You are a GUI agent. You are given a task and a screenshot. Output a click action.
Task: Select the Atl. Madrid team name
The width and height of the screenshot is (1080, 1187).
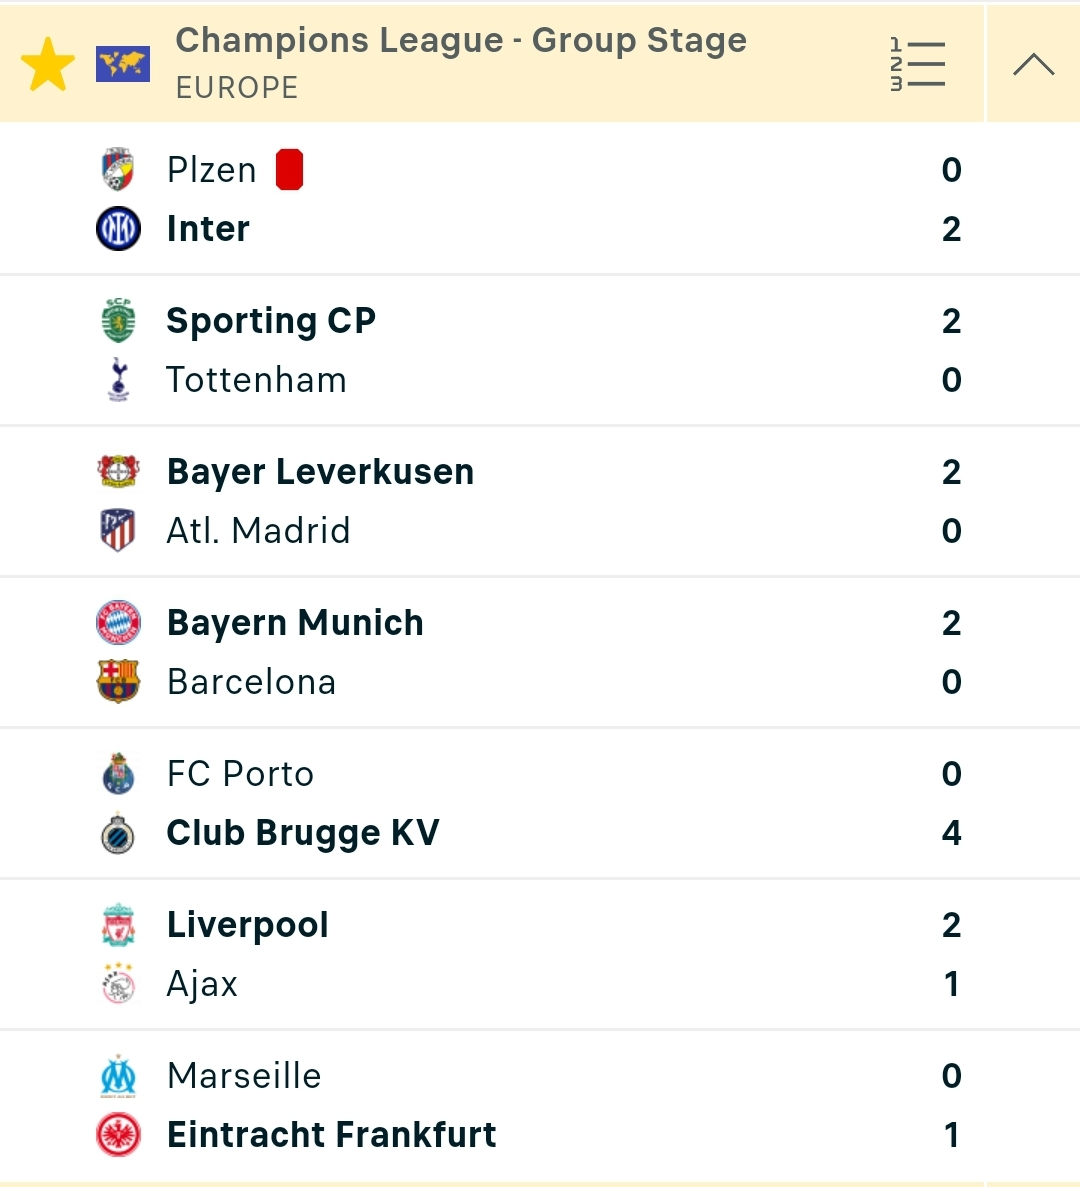[x=258, y=531]
